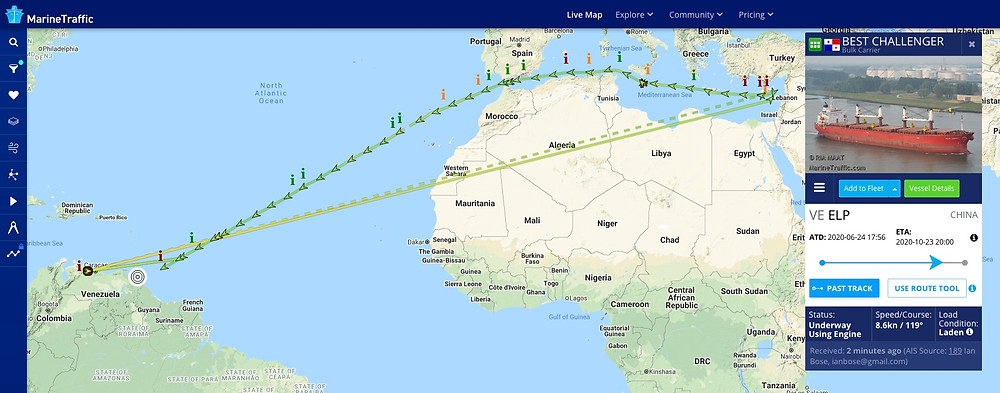Screen dimensions: 1000x393
Task: Click the play animation icon in sidebar
Action: [13, 201]
